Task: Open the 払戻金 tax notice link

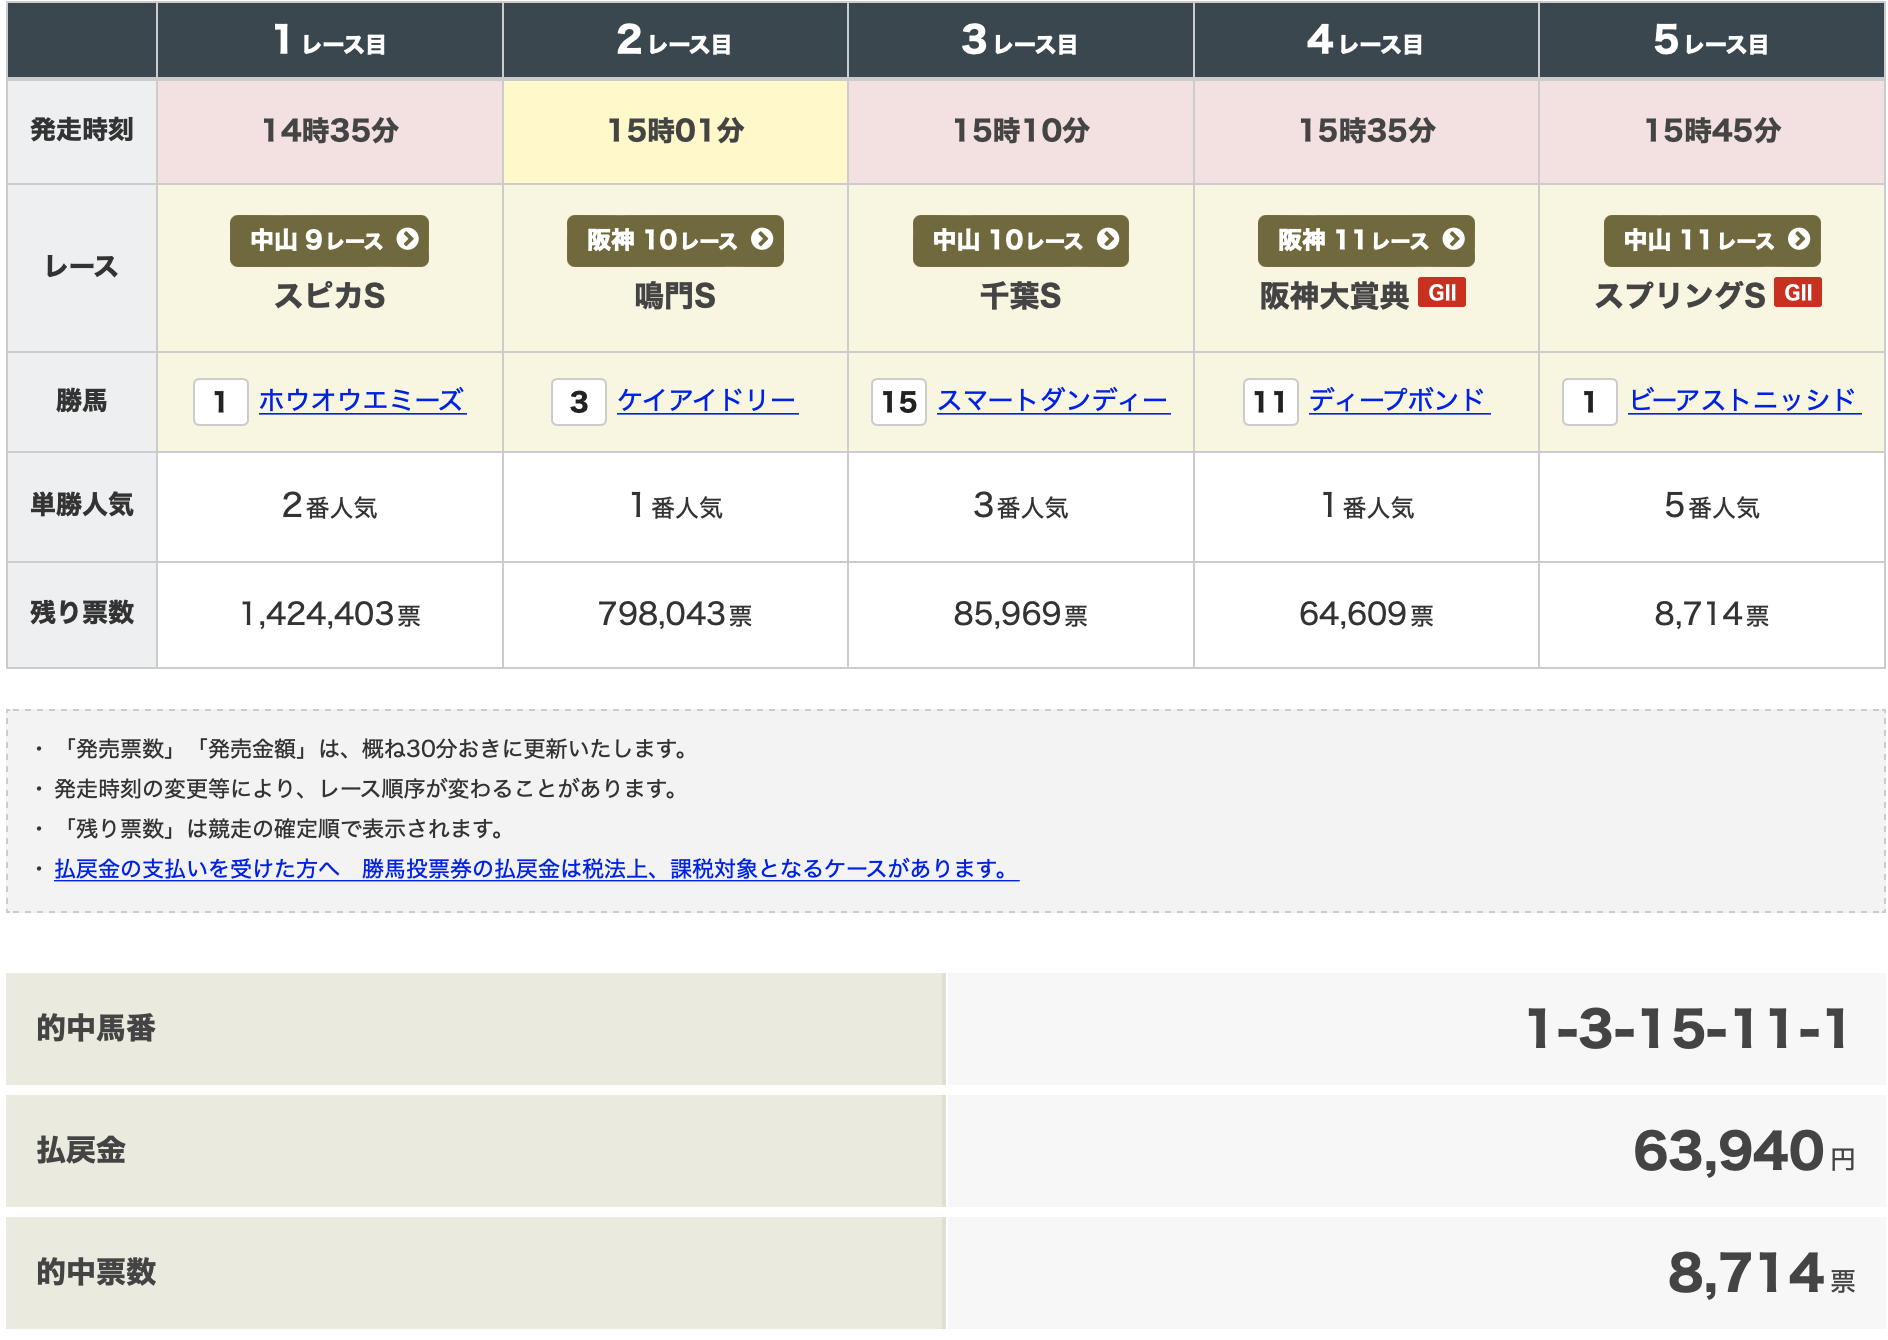Action: [x=536, y=869]
